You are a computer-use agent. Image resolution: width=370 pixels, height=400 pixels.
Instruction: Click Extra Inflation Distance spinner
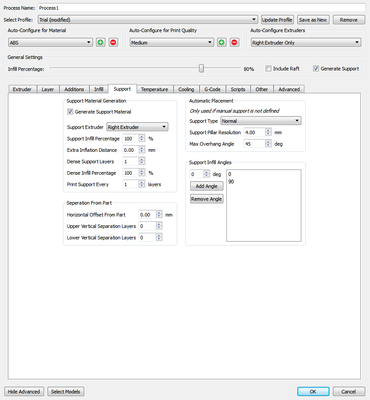134,150
